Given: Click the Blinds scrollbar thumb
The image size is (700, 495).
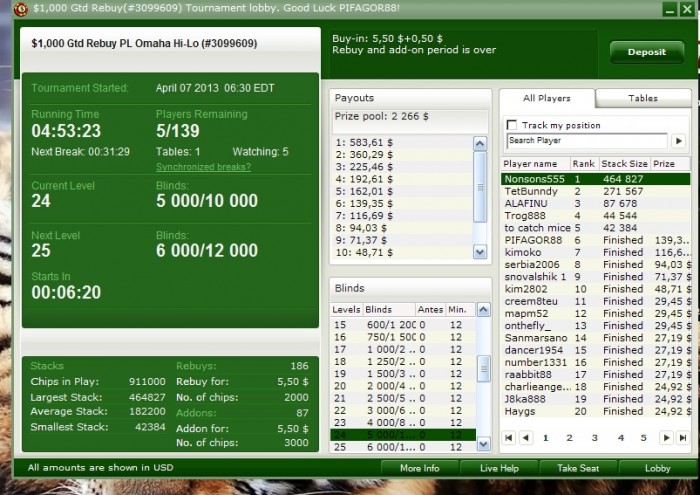Looking at the screenshot, I should [484, 369].
